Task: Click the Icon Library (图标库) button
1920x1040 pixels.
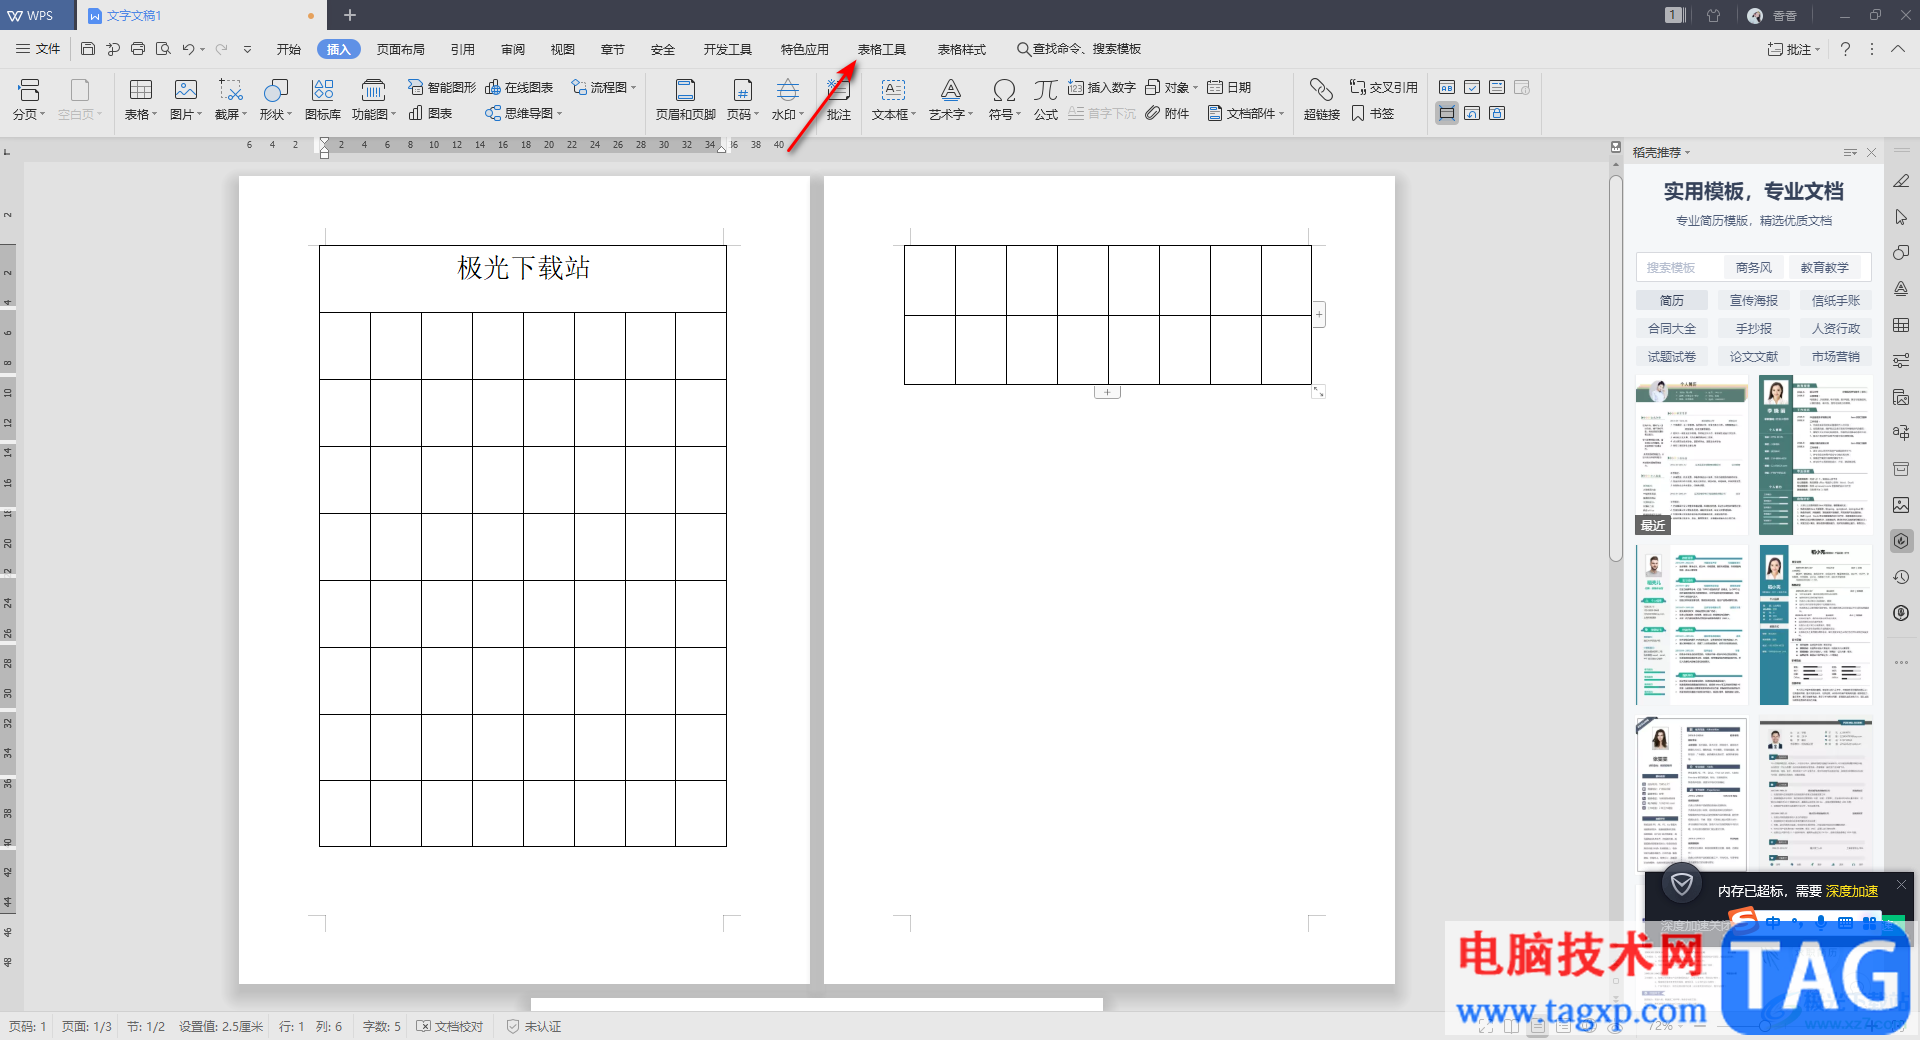Action: pyautogui.click(x=322, y=100)
